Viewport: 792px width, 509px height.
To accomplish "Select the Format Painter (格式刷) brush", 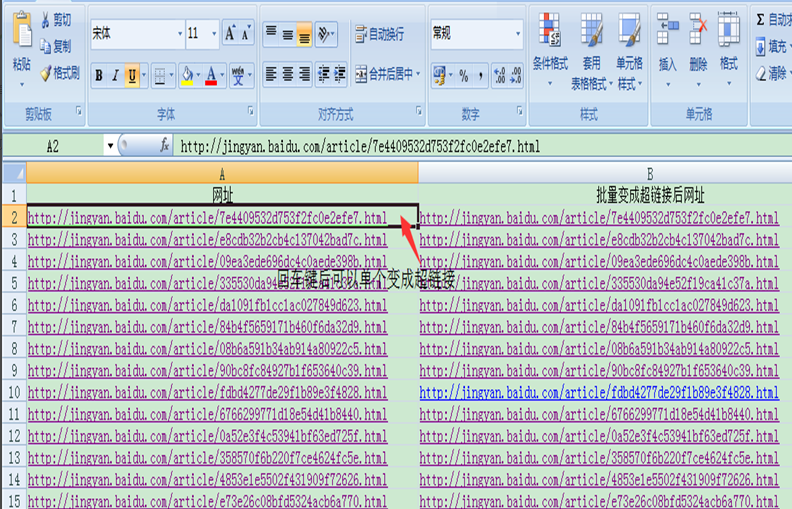I will (x=46, y=74).
